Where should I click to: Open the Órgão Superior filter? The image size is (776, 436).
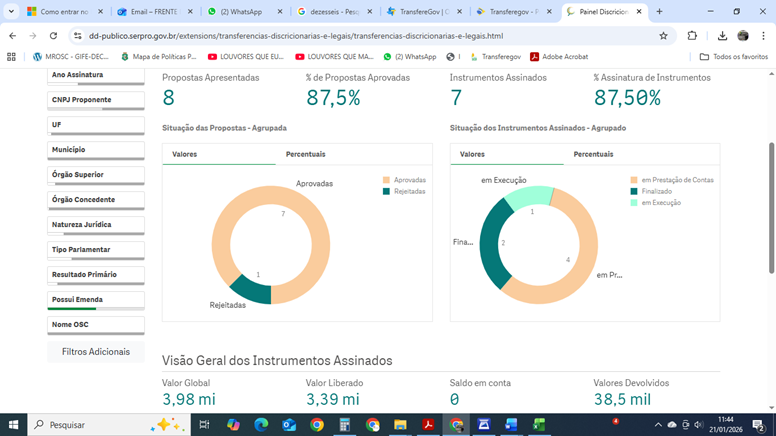tap(95, 175)
